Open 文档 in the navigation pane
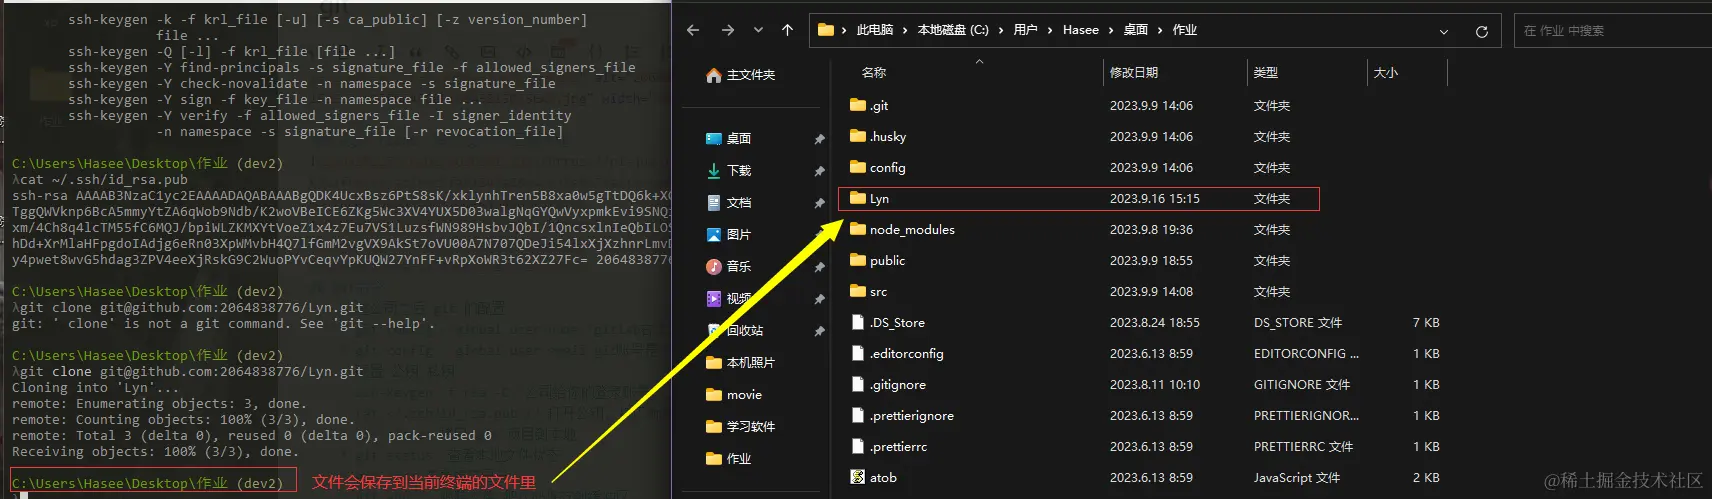The width and height of the screenshot is (1712, 499). click(x=729, y=203)
